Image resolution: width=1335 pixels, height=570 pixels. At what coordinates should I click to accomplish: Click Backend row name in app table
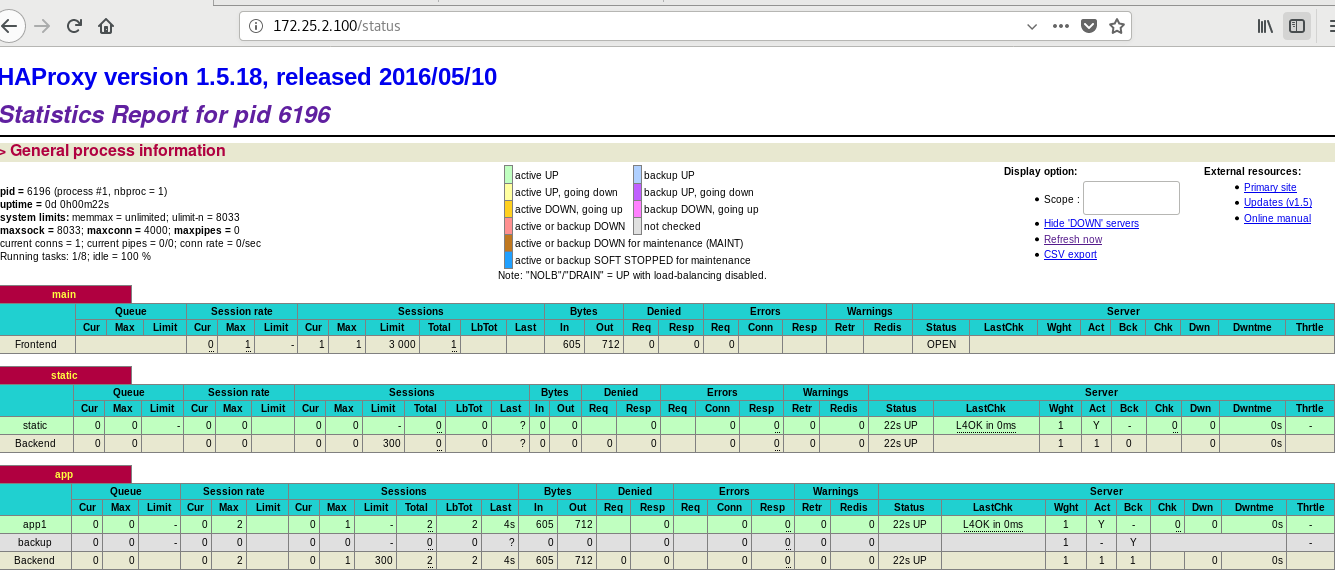click(35, 560)
